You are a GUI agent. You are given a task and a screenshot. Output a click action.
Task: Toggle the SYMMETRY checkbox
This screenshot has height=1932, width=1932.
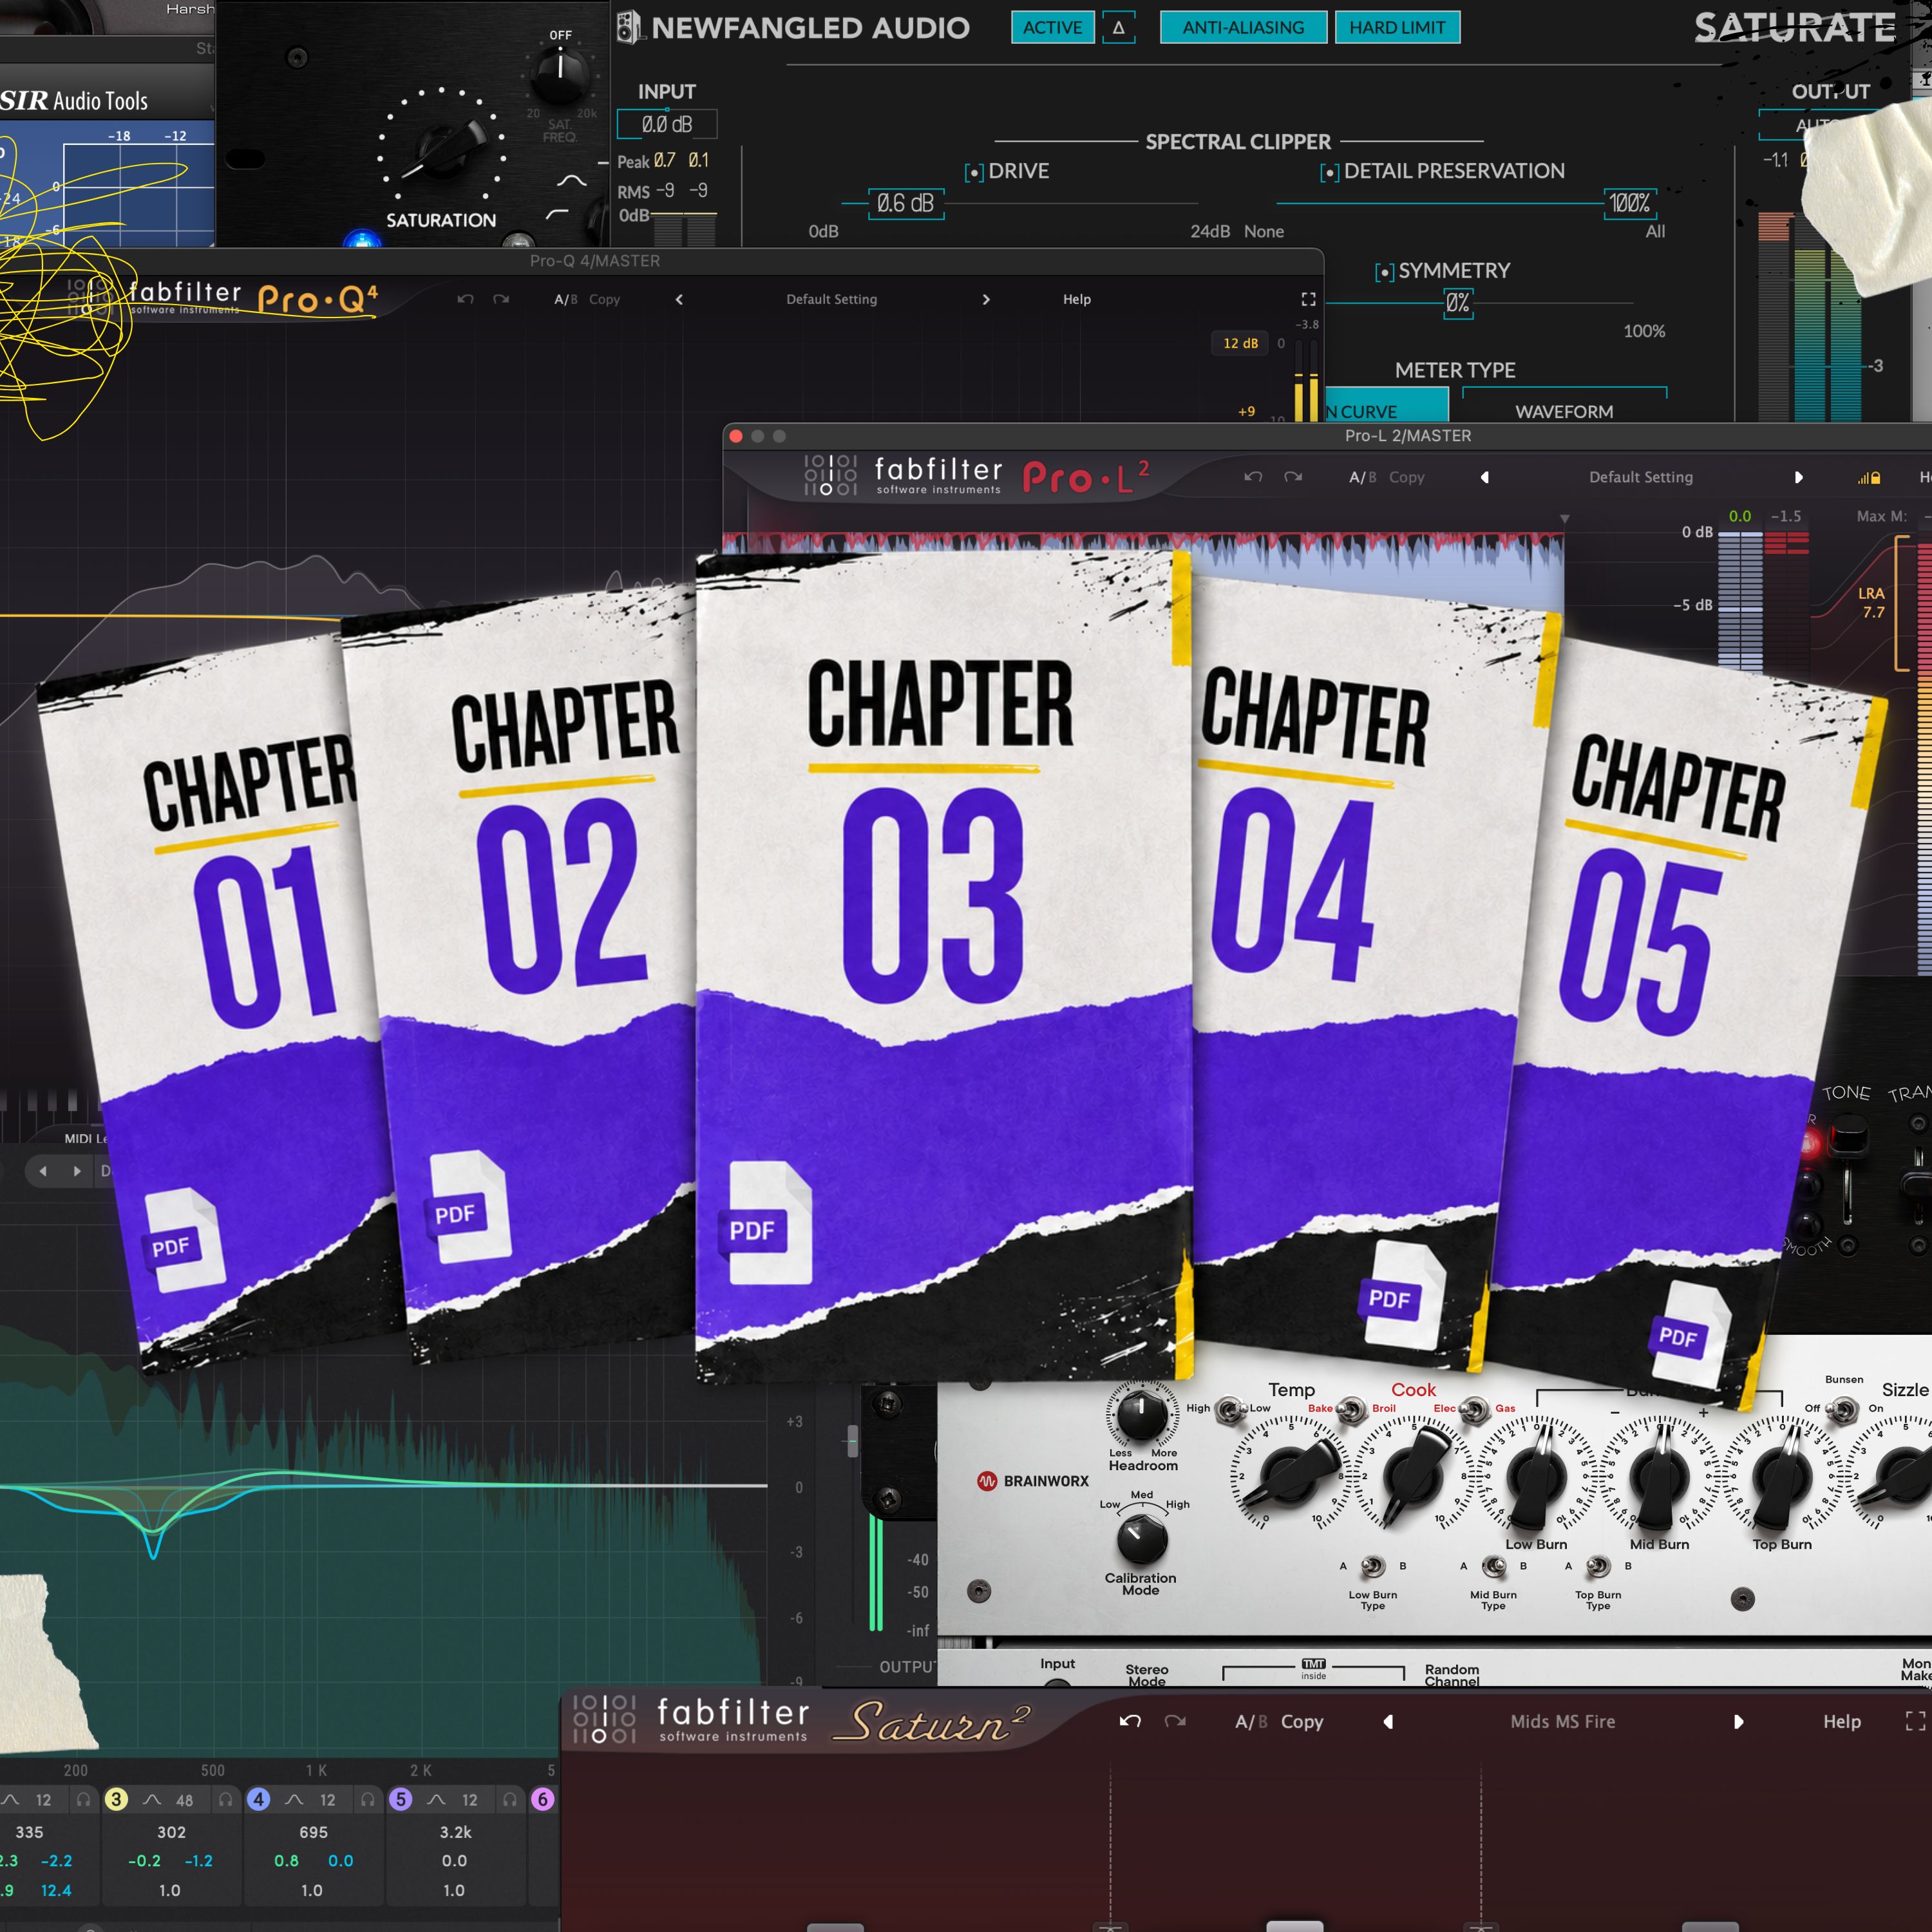[x=1384, y=272]
